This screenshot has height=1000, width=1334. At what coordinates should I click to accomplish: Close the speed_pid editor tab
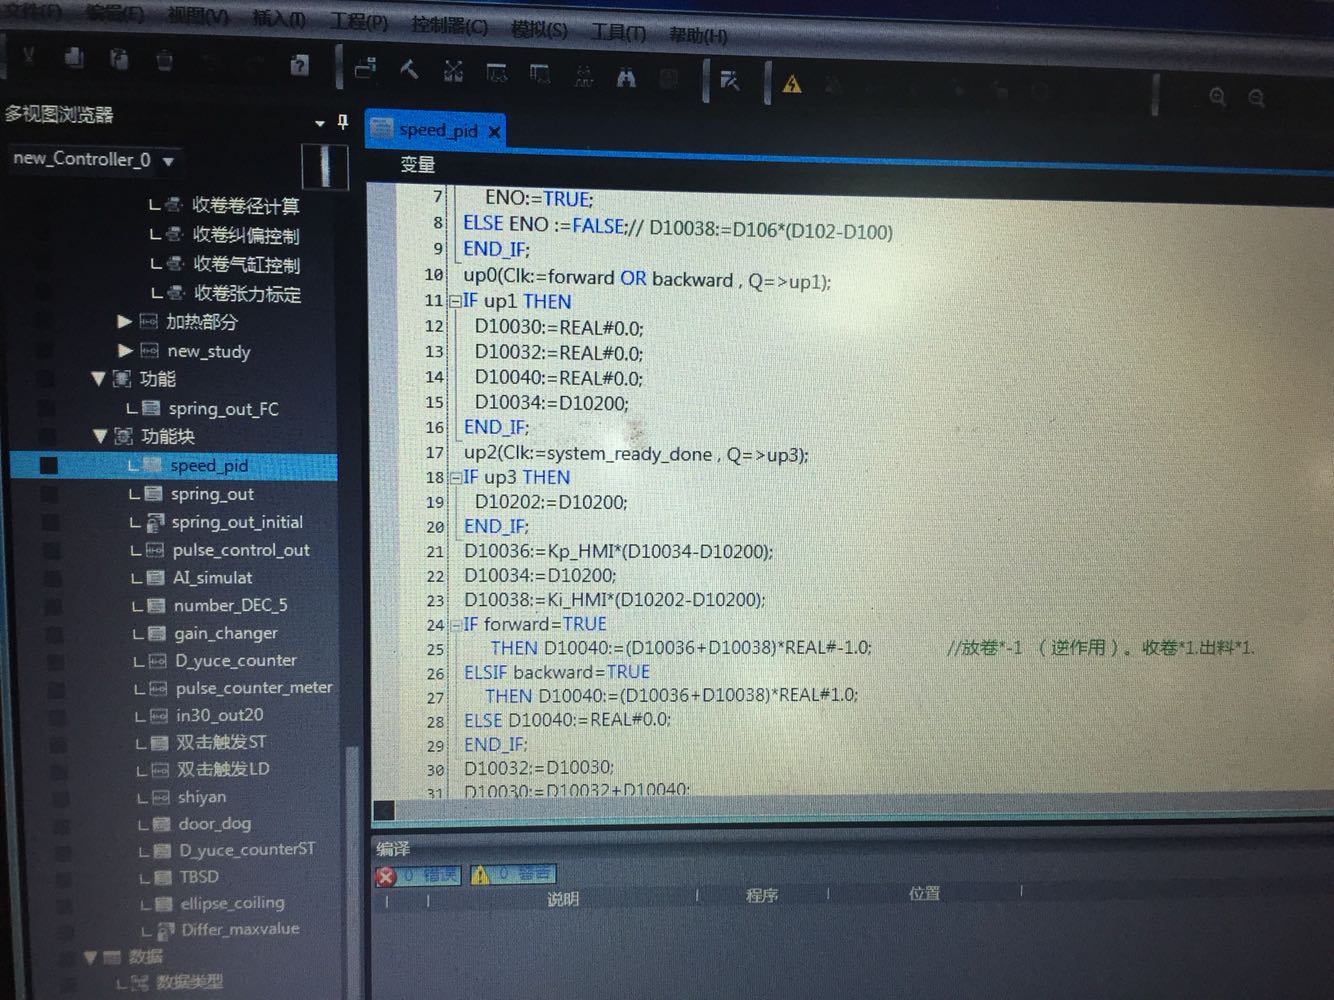[x=495, y=131]
